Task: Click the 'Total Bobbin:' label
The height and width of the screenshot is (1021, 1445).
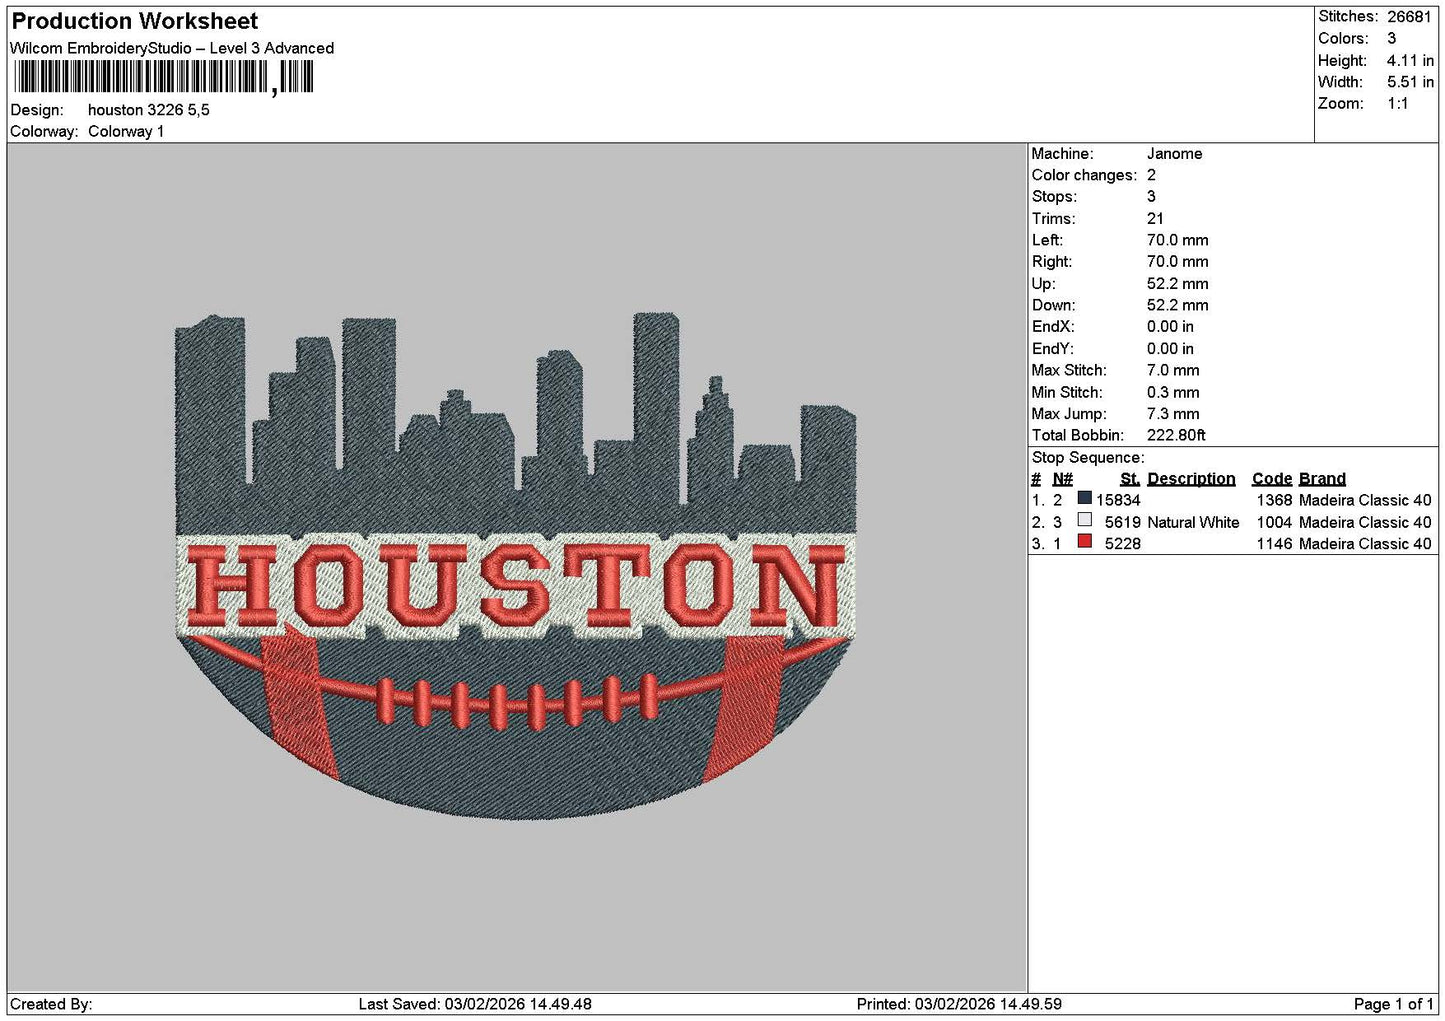Action: click(x=1078, y=435)
